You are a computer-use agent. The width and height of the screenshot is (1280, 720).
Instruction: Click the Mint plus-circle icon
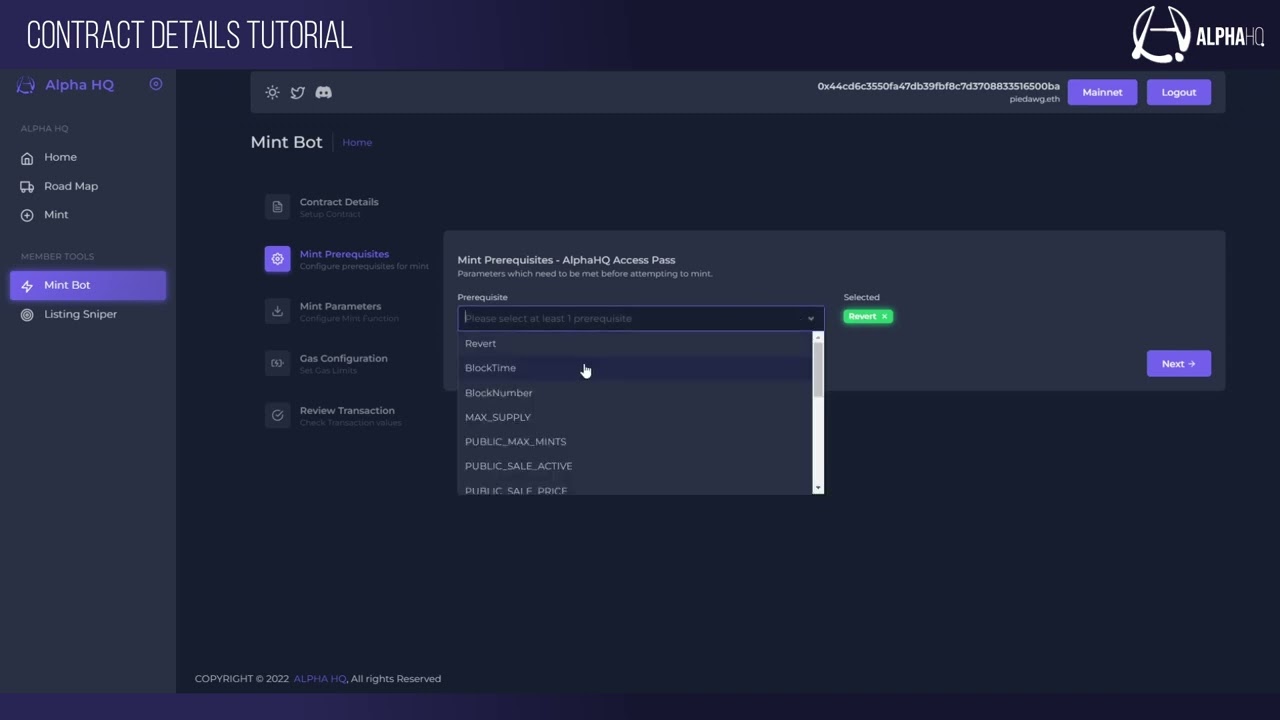27,215
